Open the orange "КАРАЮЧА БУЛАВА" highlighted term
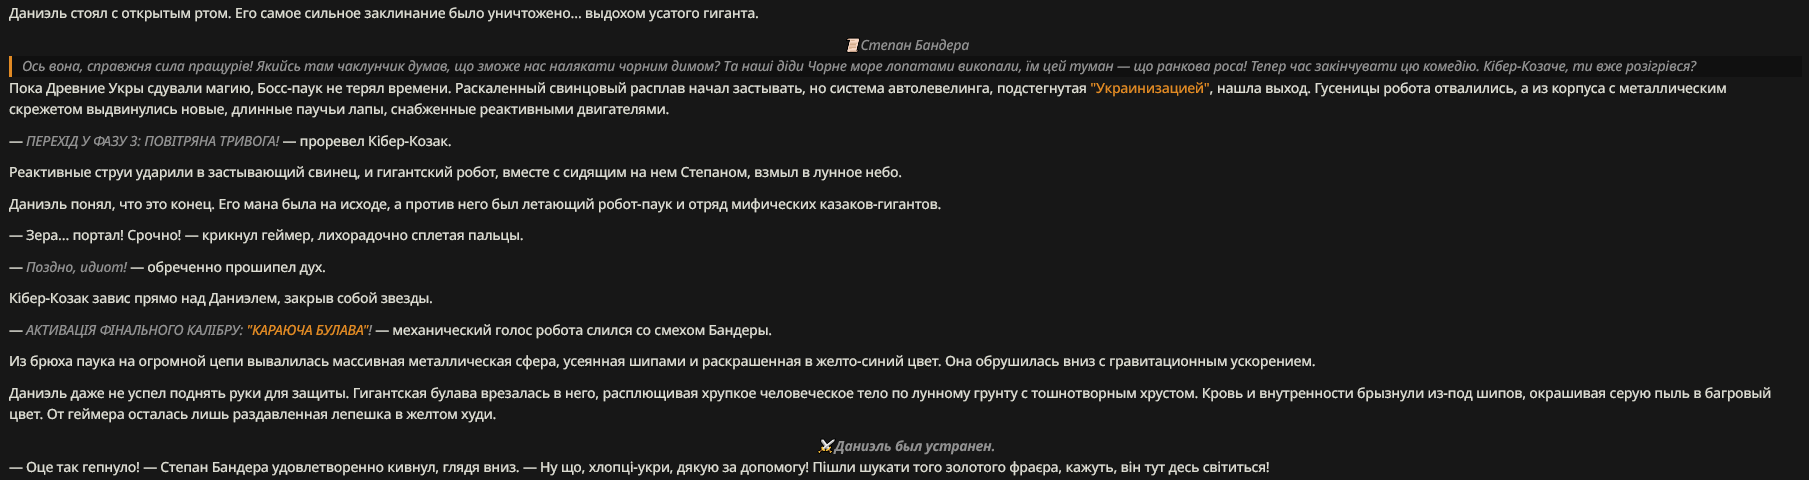1809x480 pixels. point(309,330)
